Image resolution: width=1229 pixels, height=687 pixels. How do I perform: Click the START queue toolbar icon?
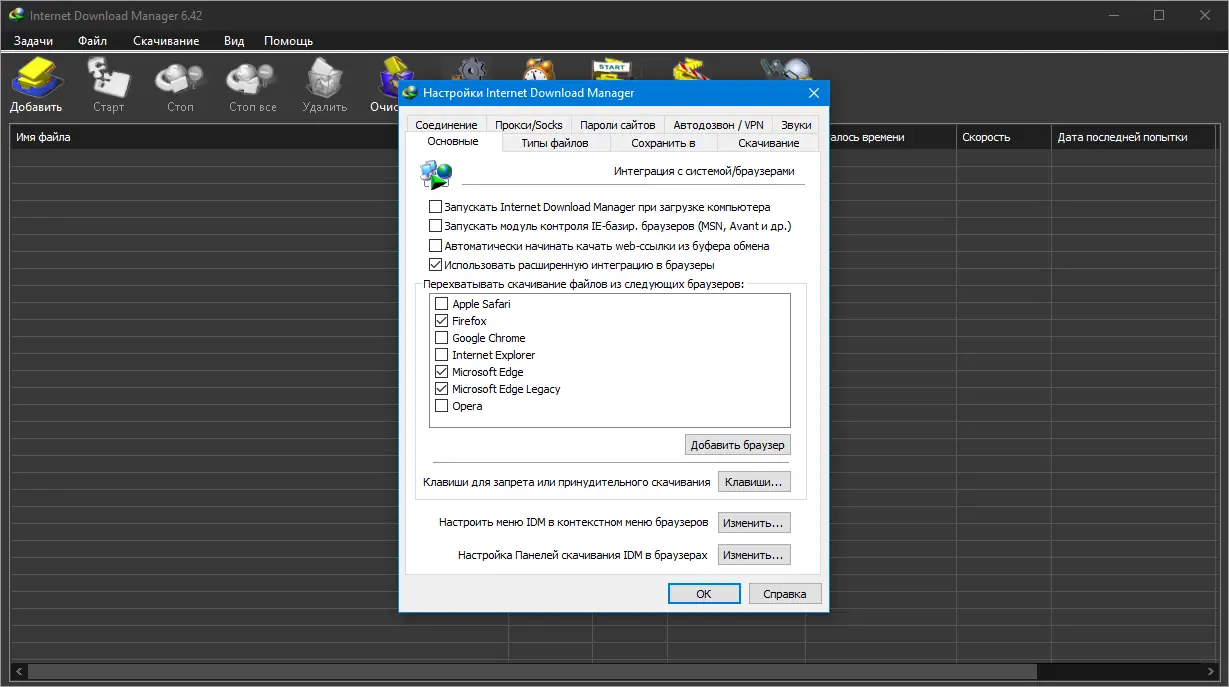coord(611,69)
